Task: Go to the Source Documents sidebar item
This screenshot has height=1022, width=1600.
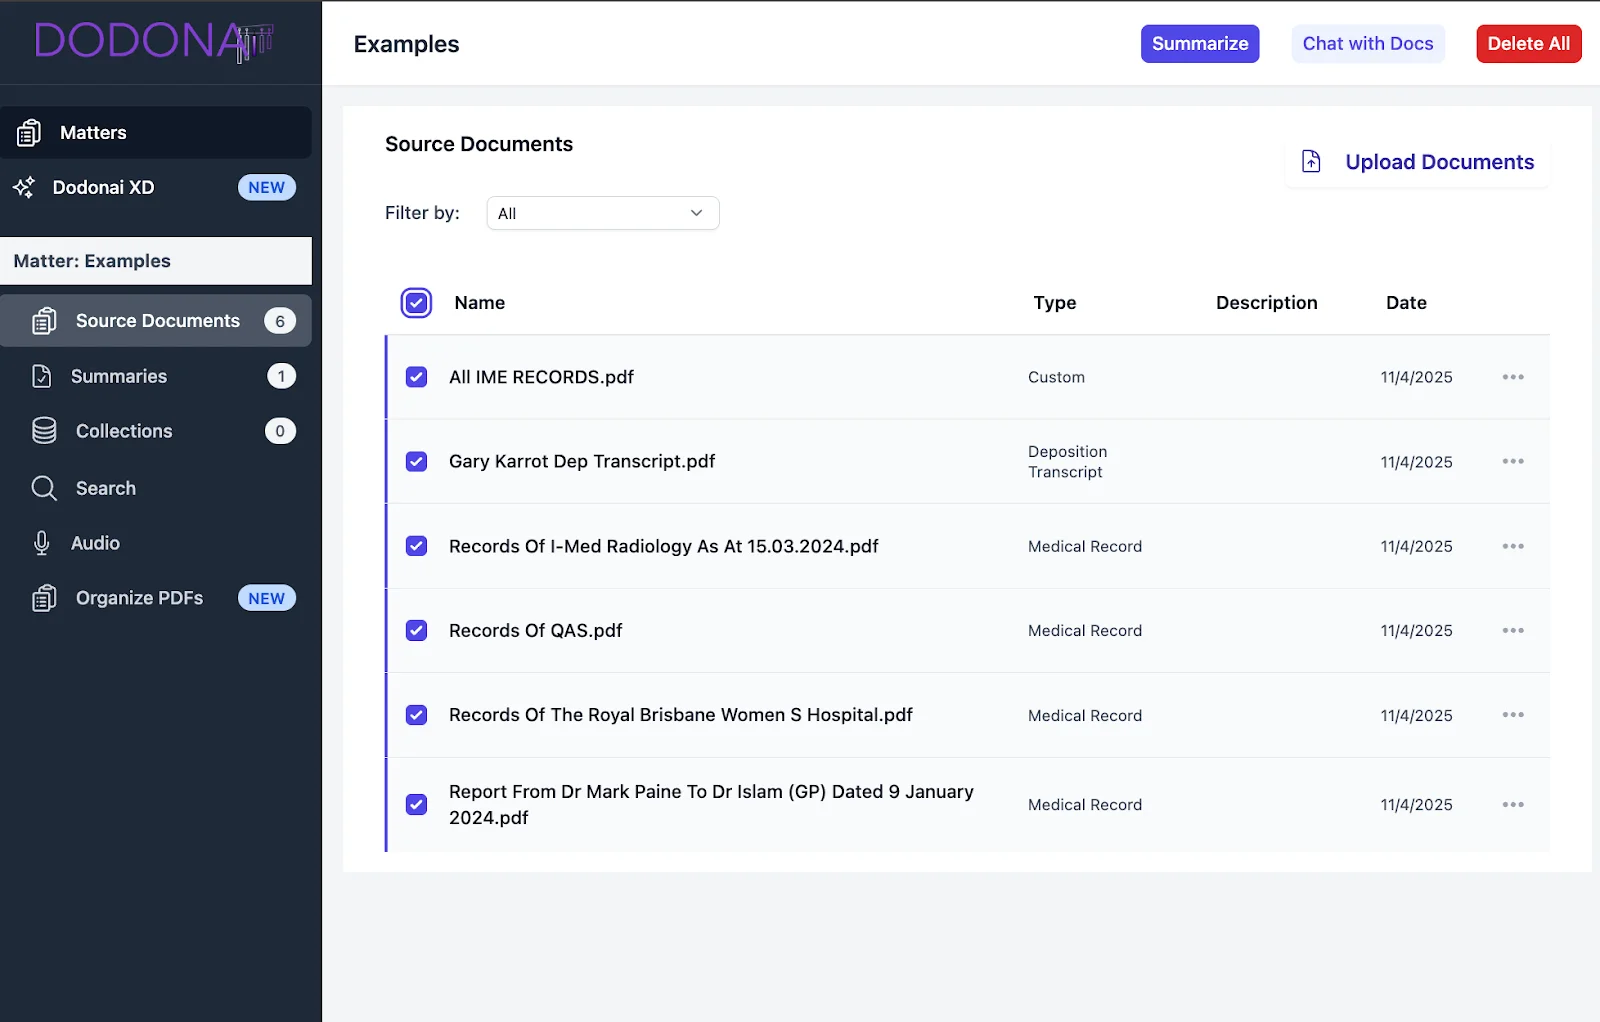Action: [x=157, y=321]
